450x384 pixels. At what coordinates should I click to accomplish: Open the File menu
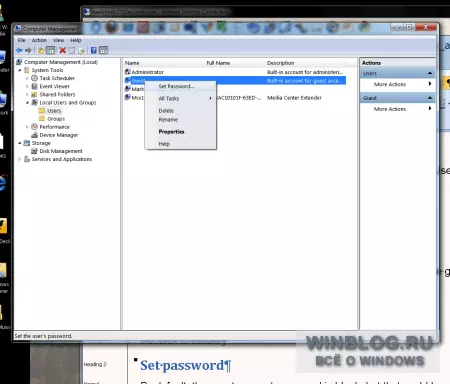(22, 40)
